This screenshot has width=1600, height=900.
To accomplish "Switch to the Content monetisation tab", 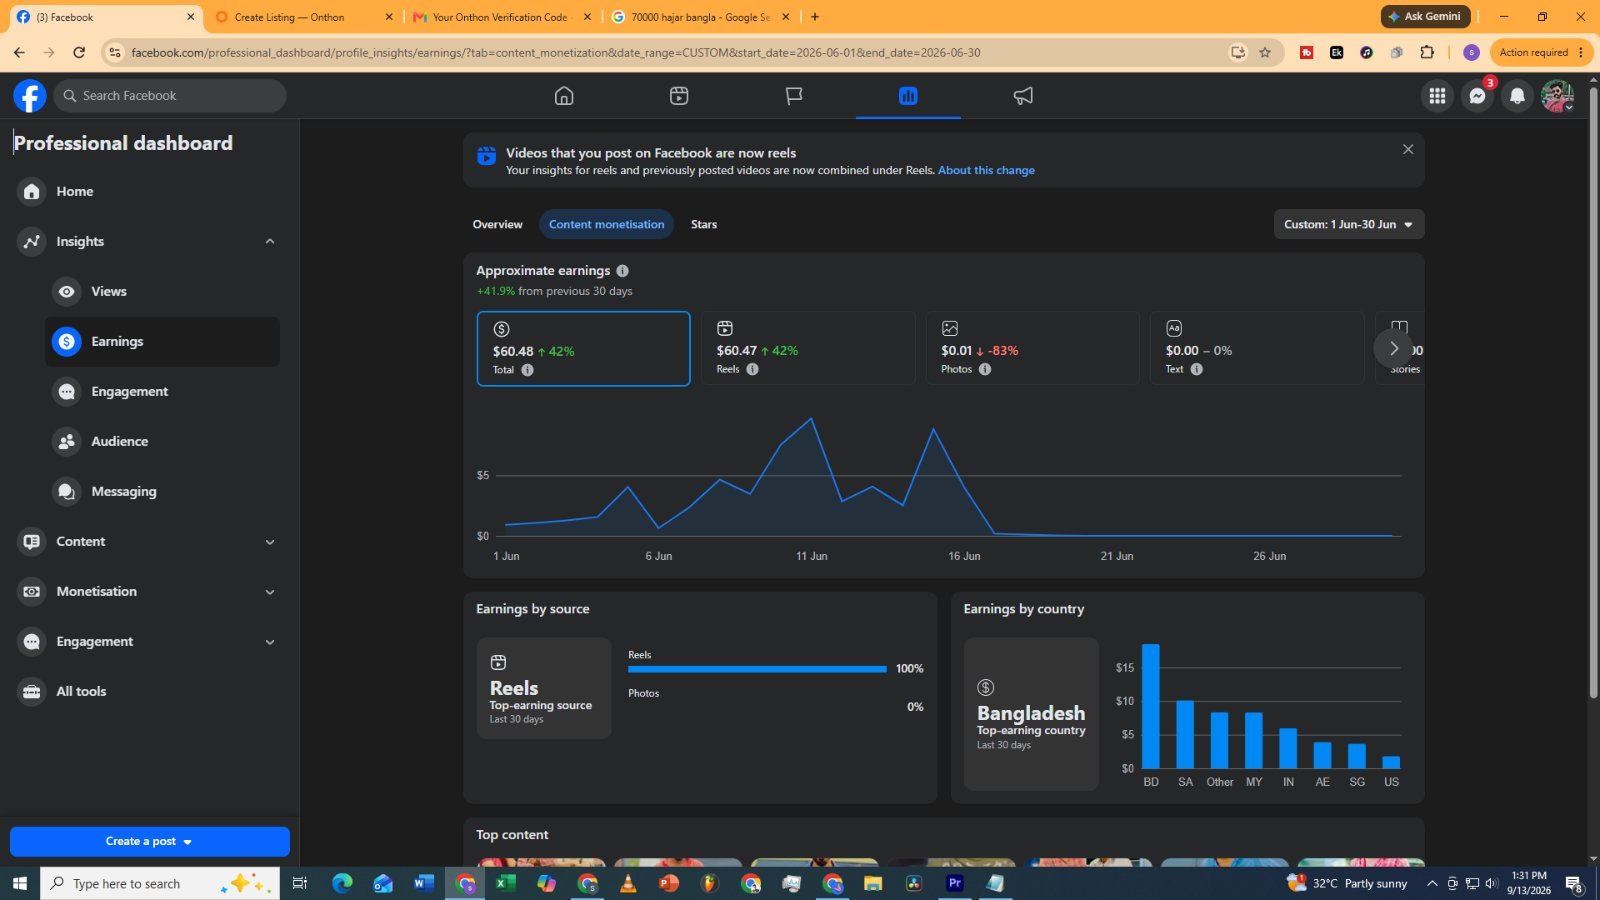I will [606, 224].
